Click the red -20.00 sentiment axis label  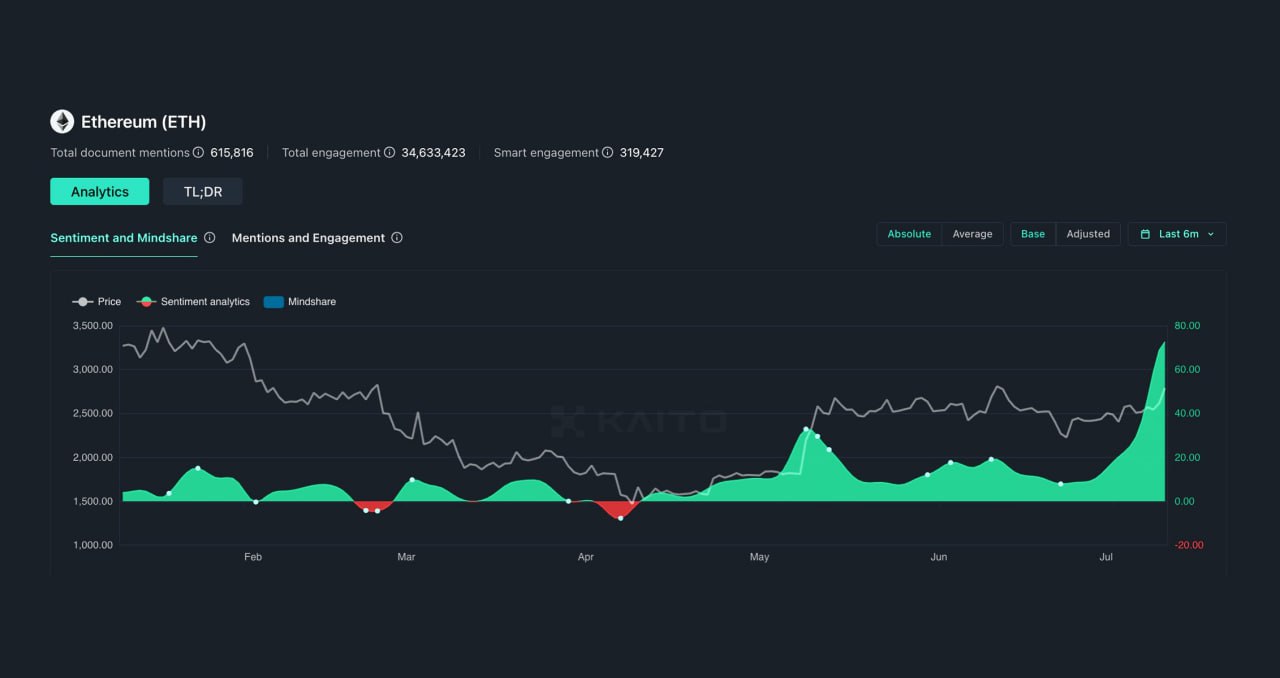click(x=1188, y=545)
